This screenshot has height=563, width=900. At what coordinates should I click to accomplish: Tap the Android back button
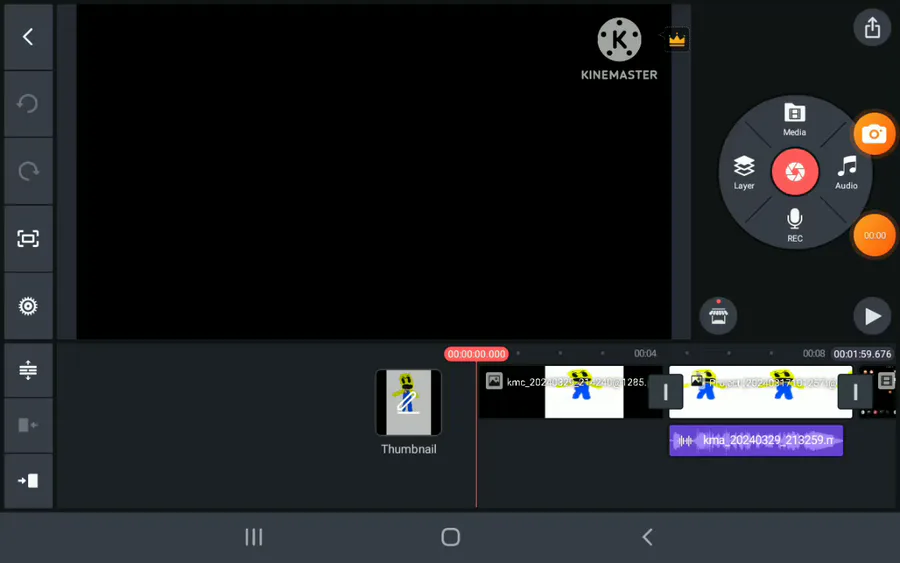[x=647, y=537]
